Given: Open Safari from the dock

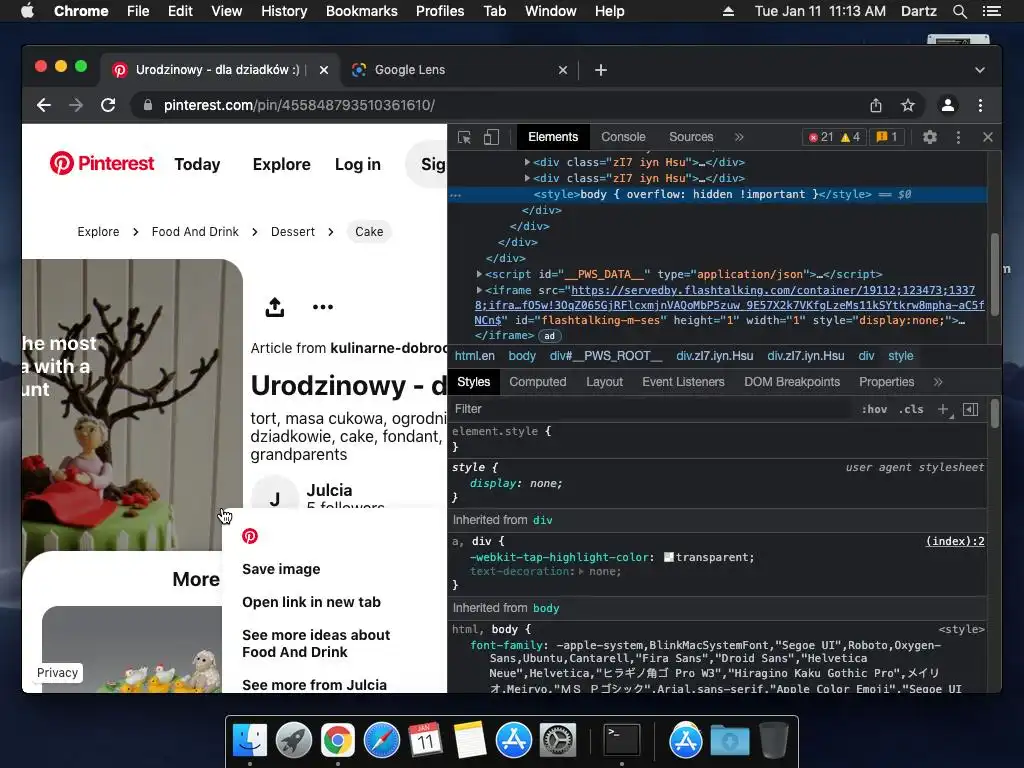Looking at the screenshot, I should click(381, 741).
